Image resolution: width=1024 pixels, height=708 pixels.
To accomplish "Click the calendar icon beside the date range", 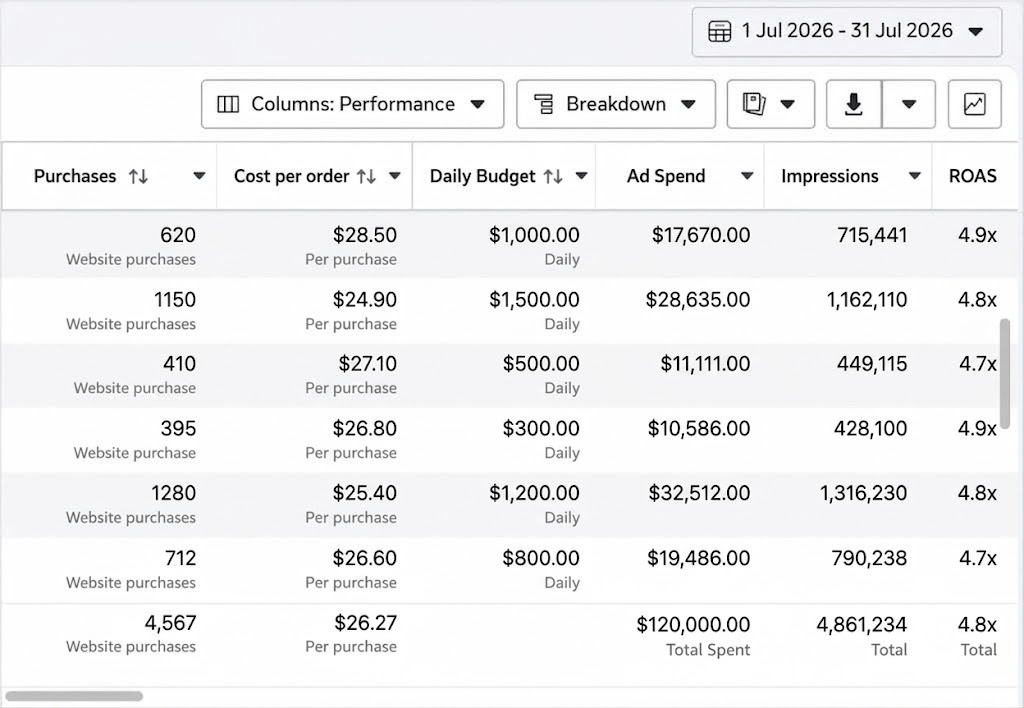I will point(720,31).
